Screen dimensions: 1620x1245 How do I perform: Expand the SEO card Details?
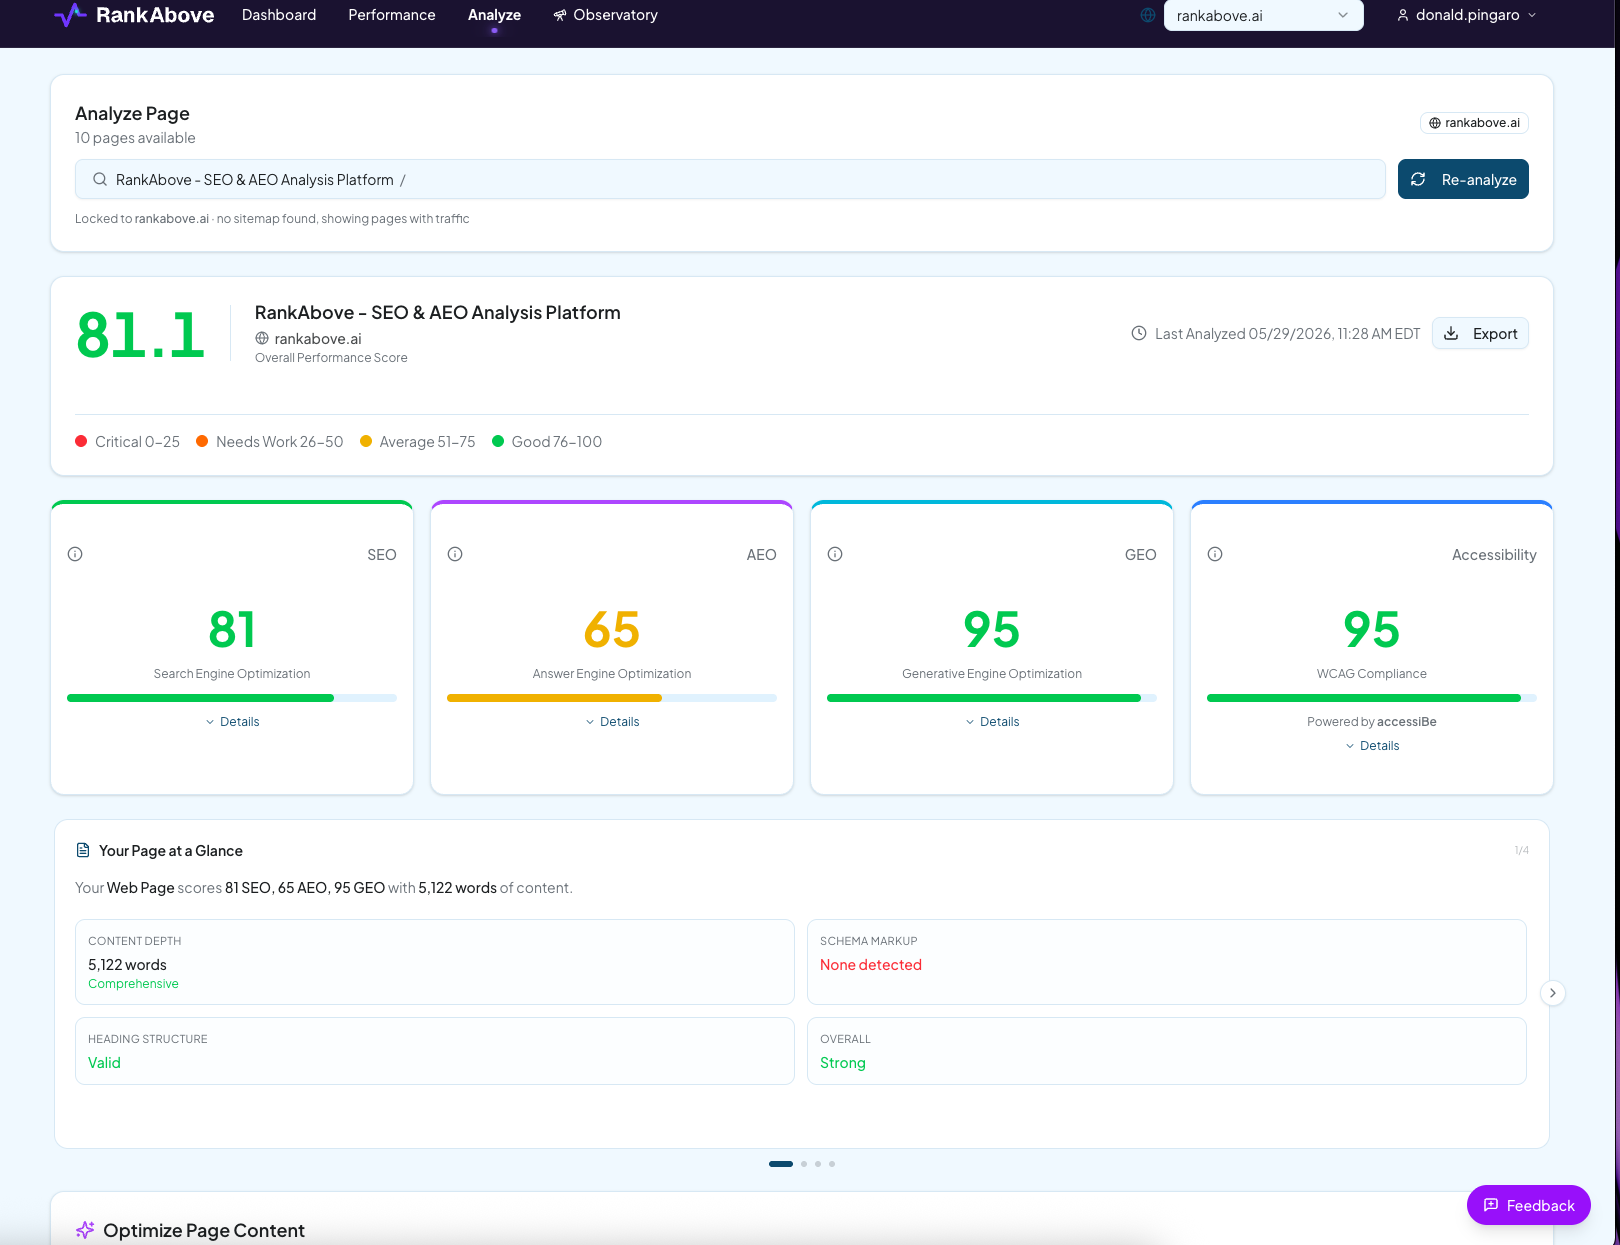[232, 722]
